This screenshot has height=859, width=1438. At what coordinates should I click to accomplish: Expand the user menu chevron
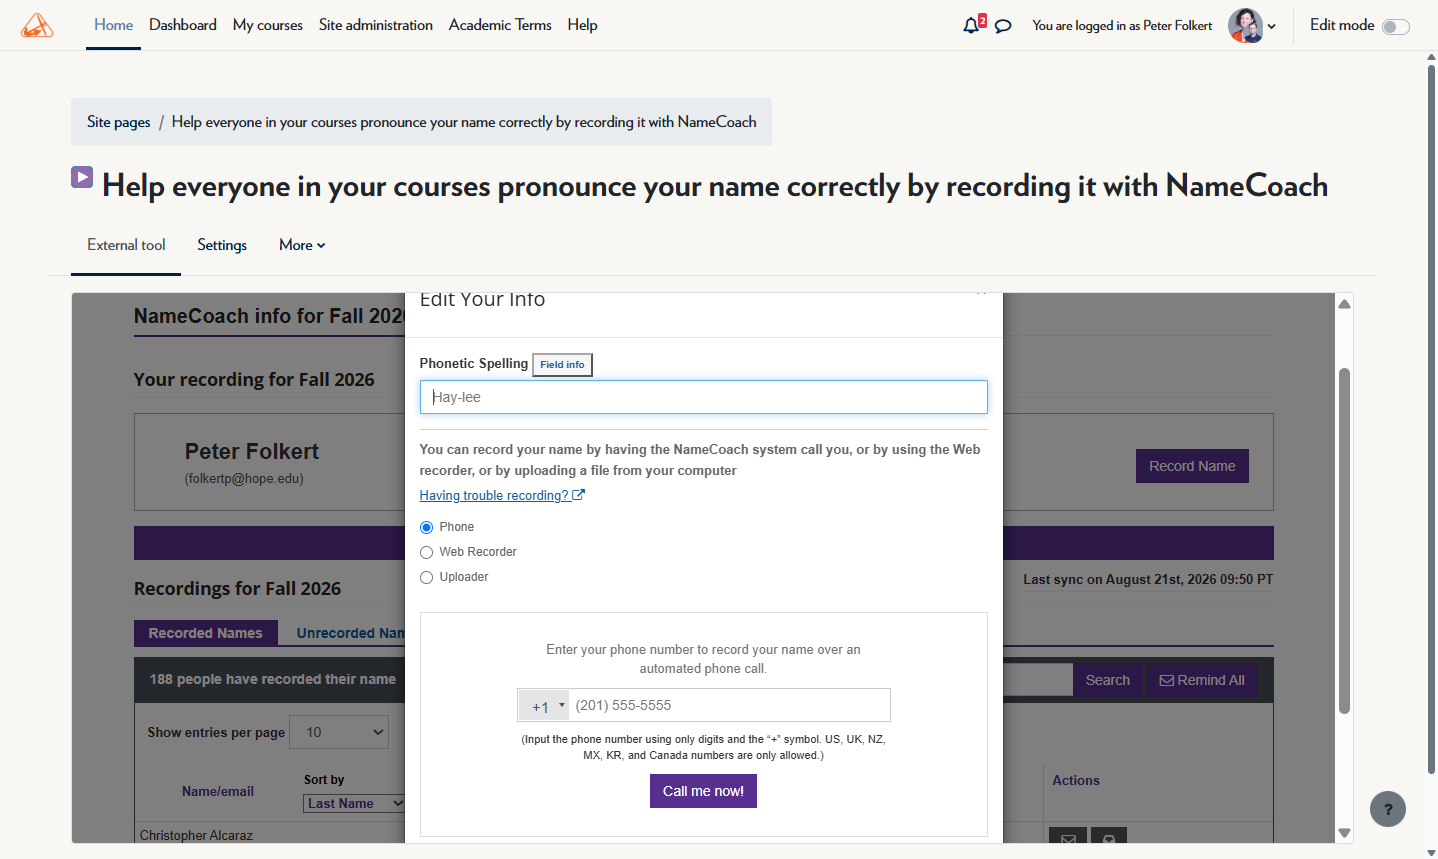1272,27
